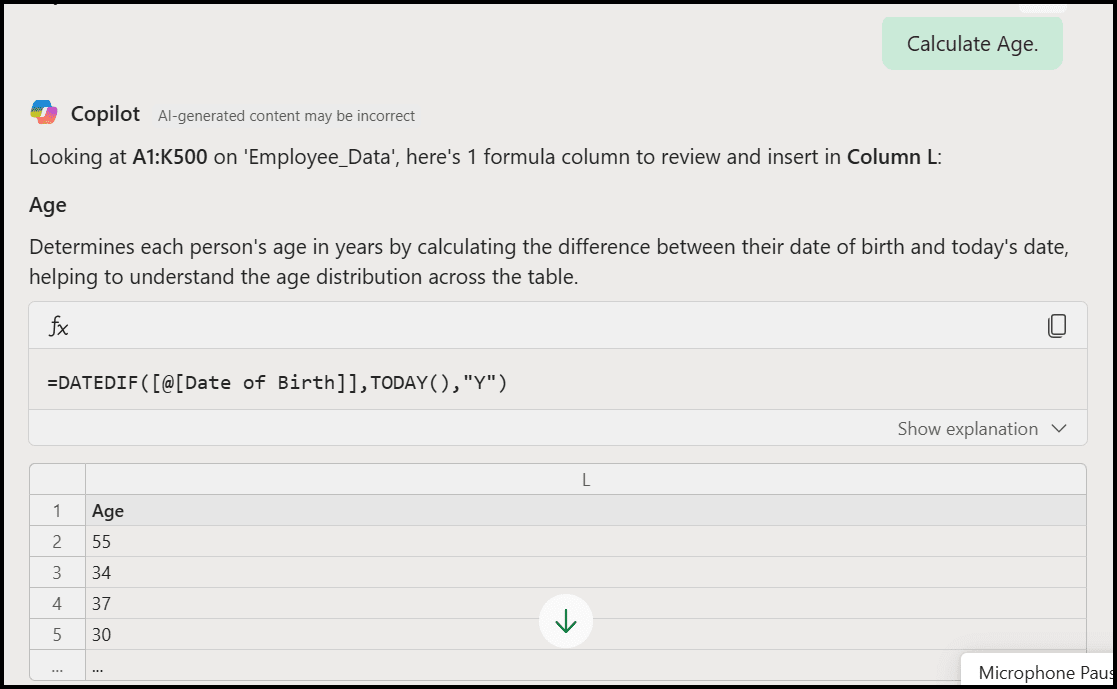
Task: Click the chevron beside Show explanation
Action: (1060, 428)
